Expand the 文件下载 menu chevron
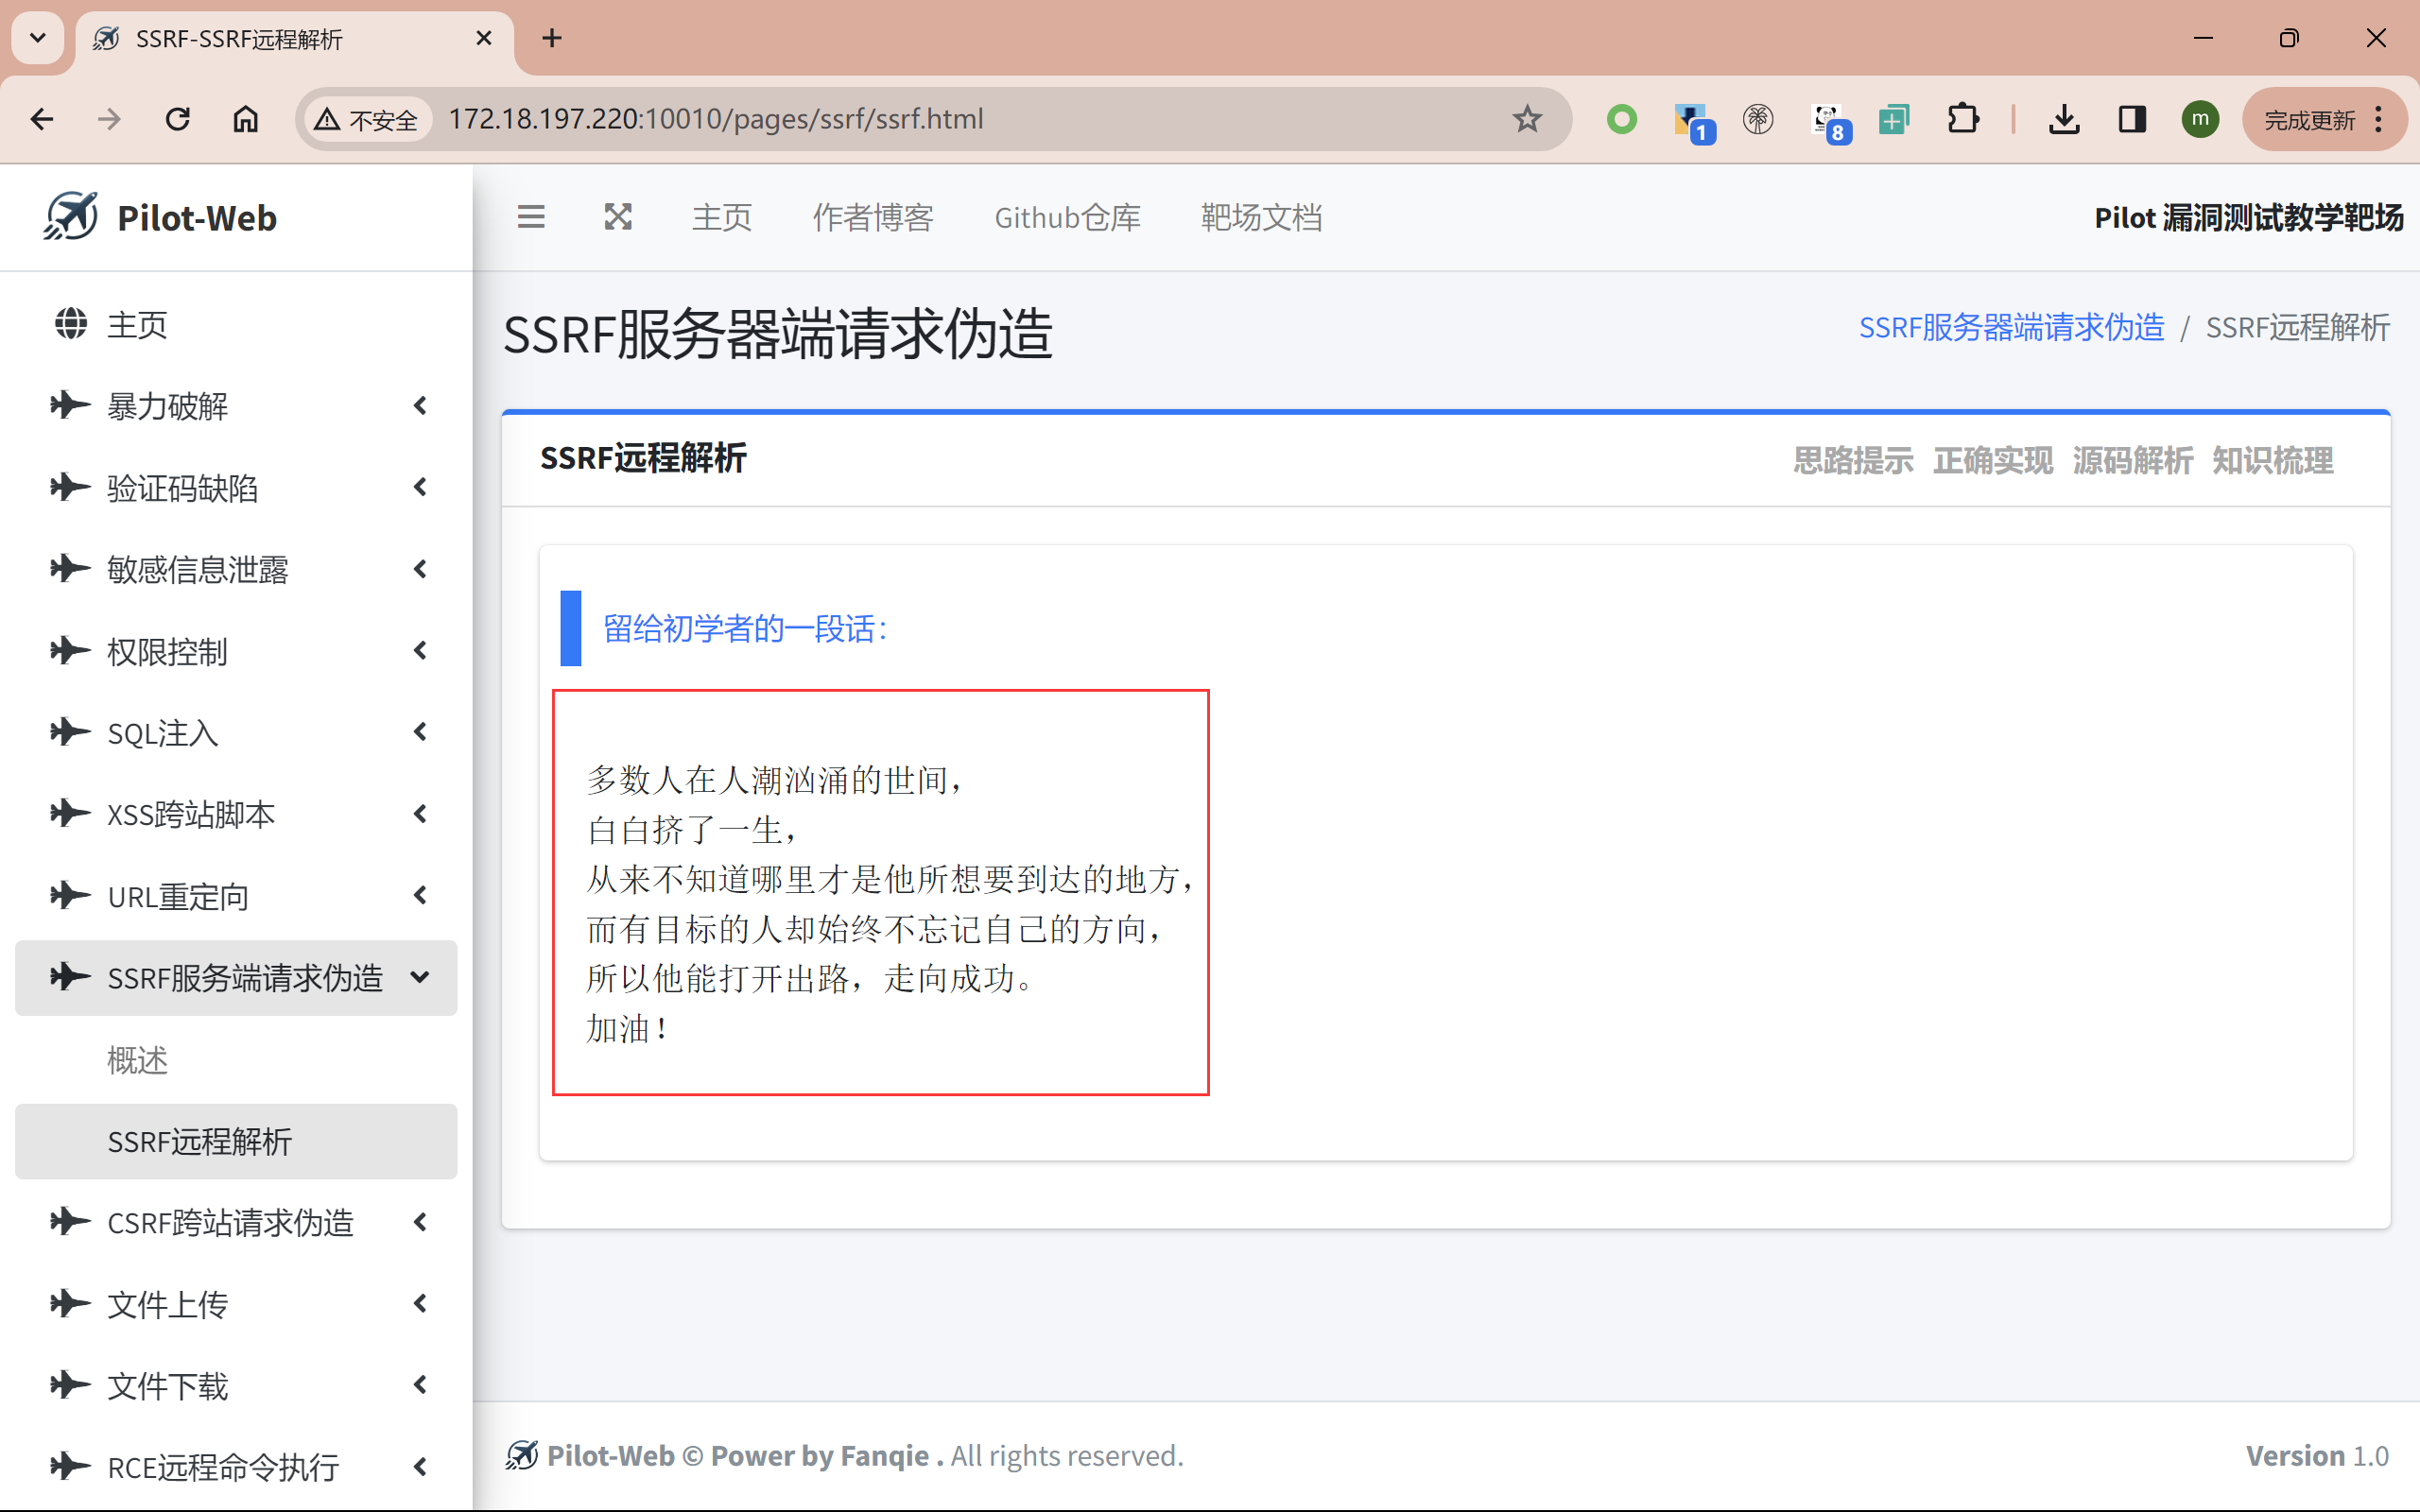The height and width of the screenshot is (1512, 2420). pyautogui.click(x=420, y=1386)
